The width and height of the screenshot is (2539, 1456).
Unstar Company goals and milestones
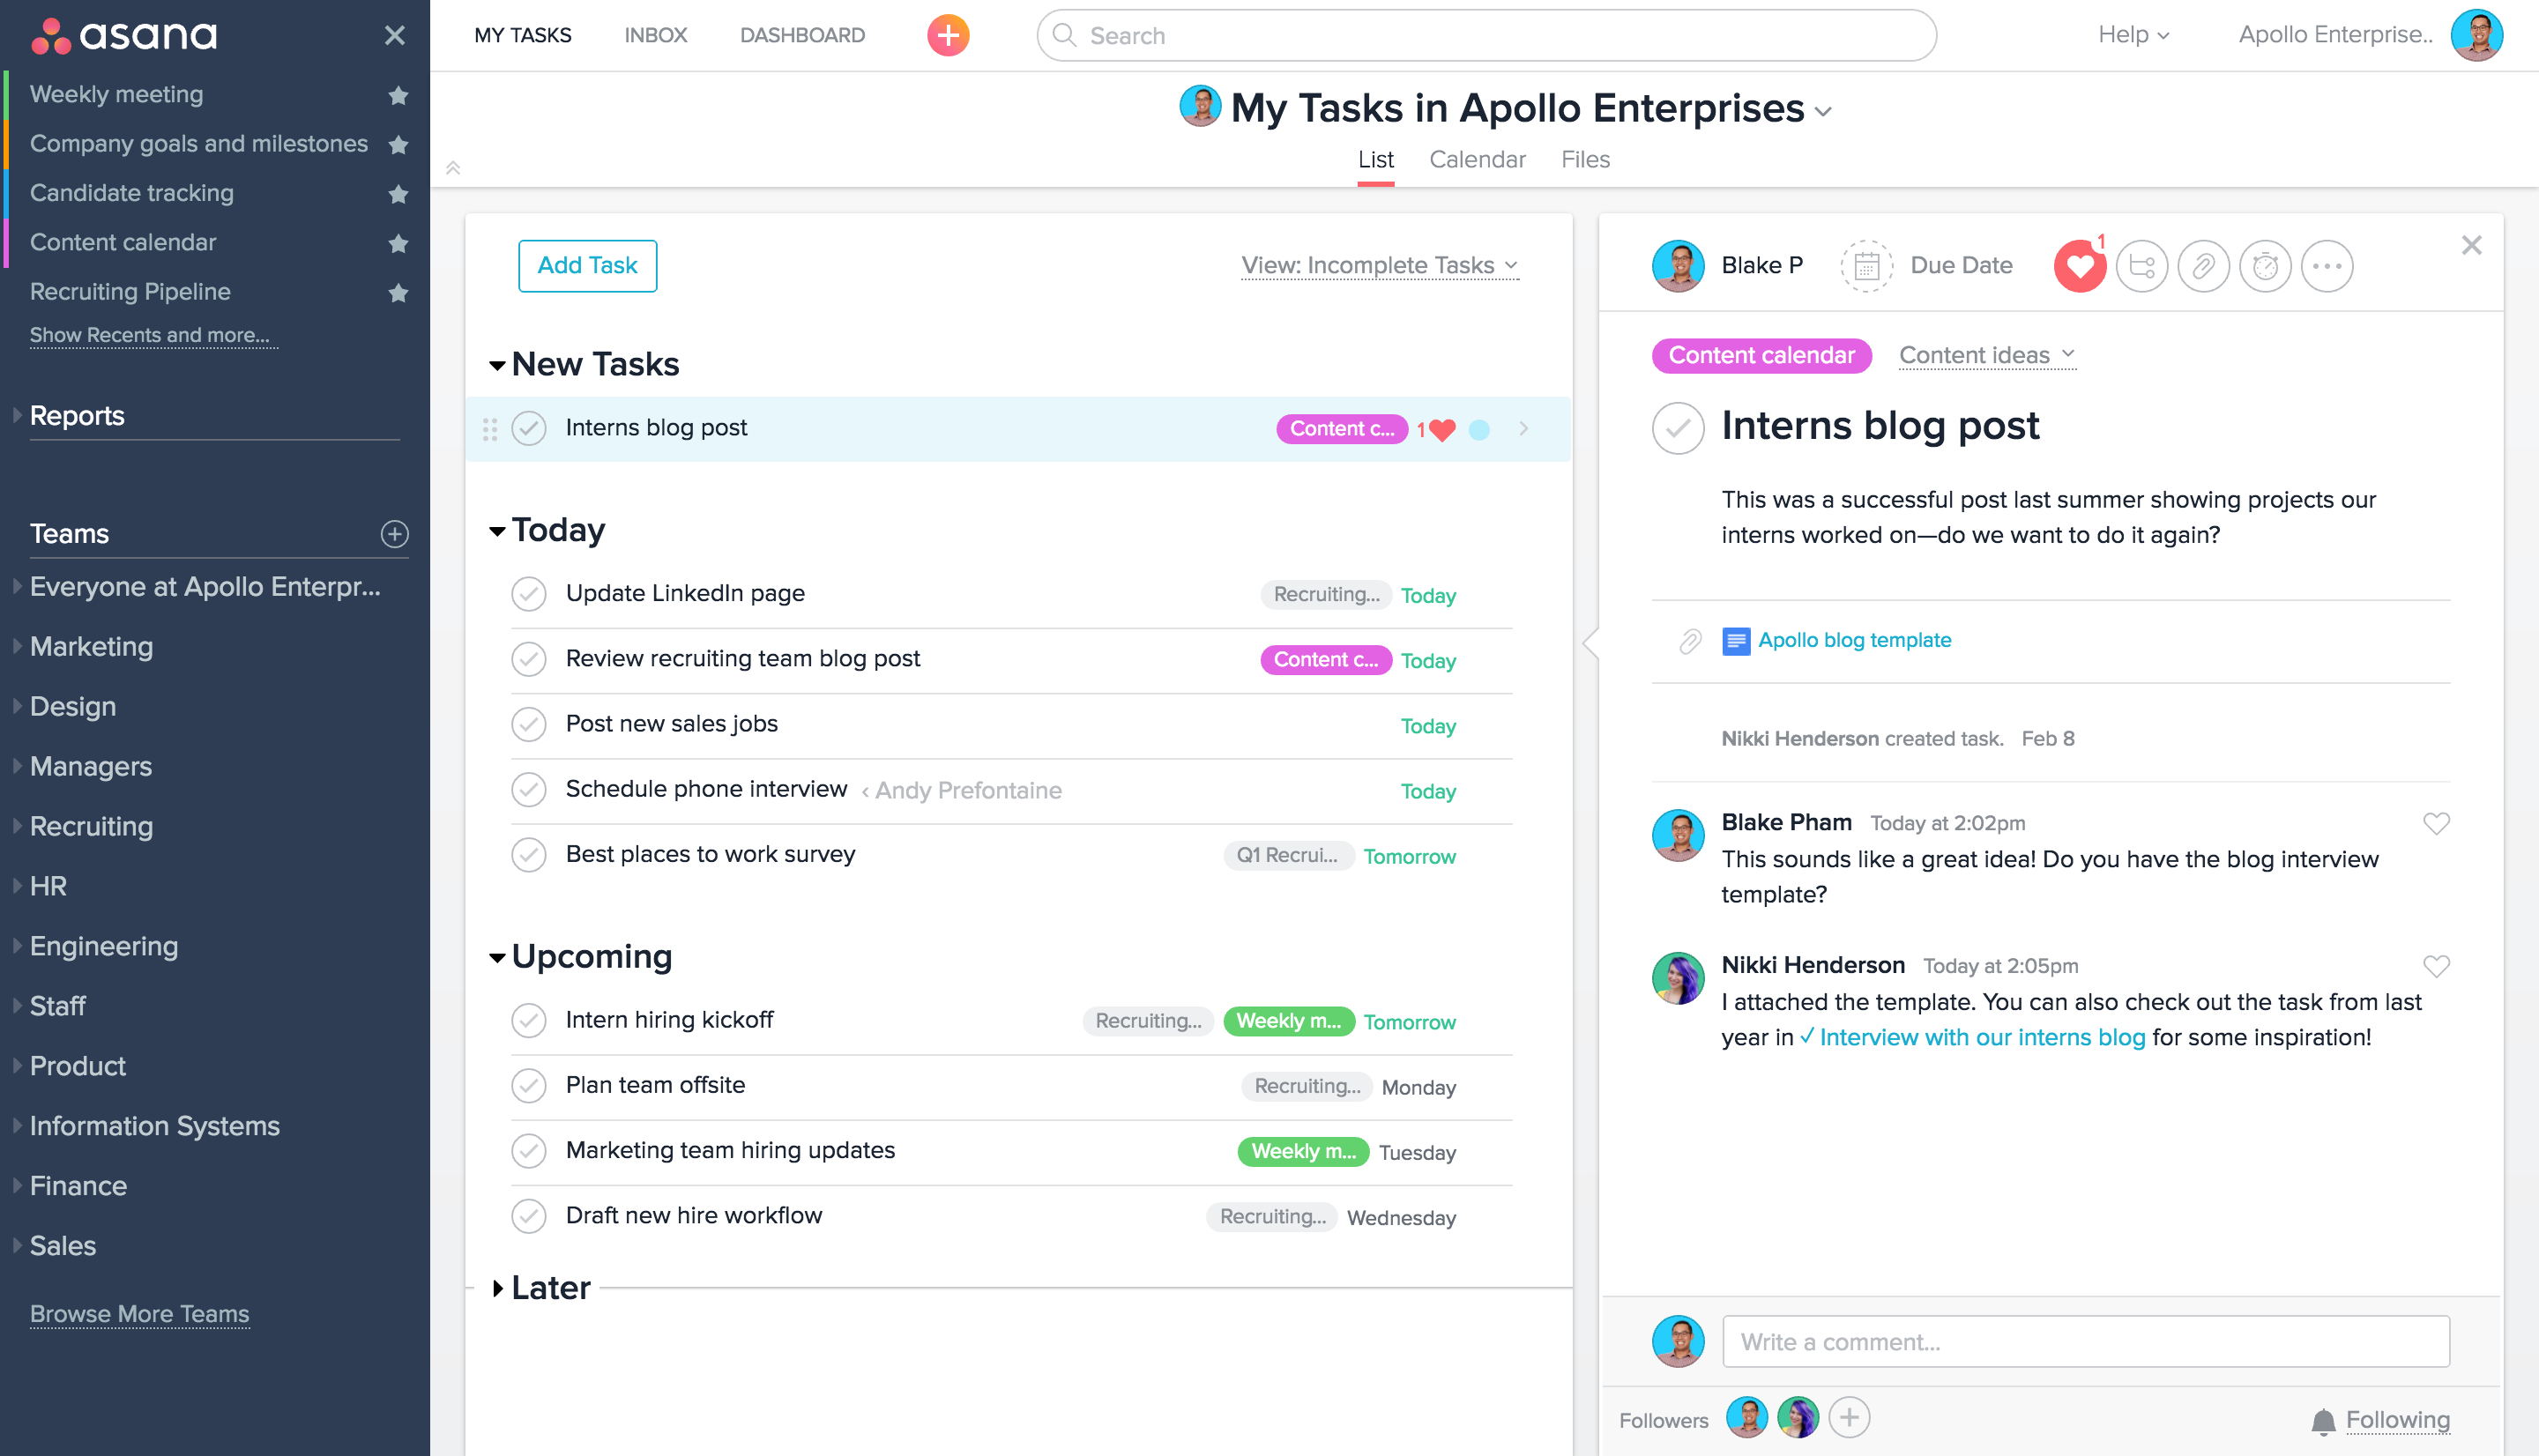click(398, 144)
